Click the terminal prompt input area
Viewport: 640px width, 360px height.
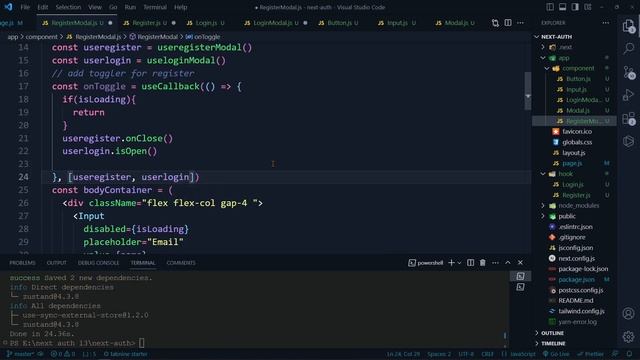click(x=142, y=343)
